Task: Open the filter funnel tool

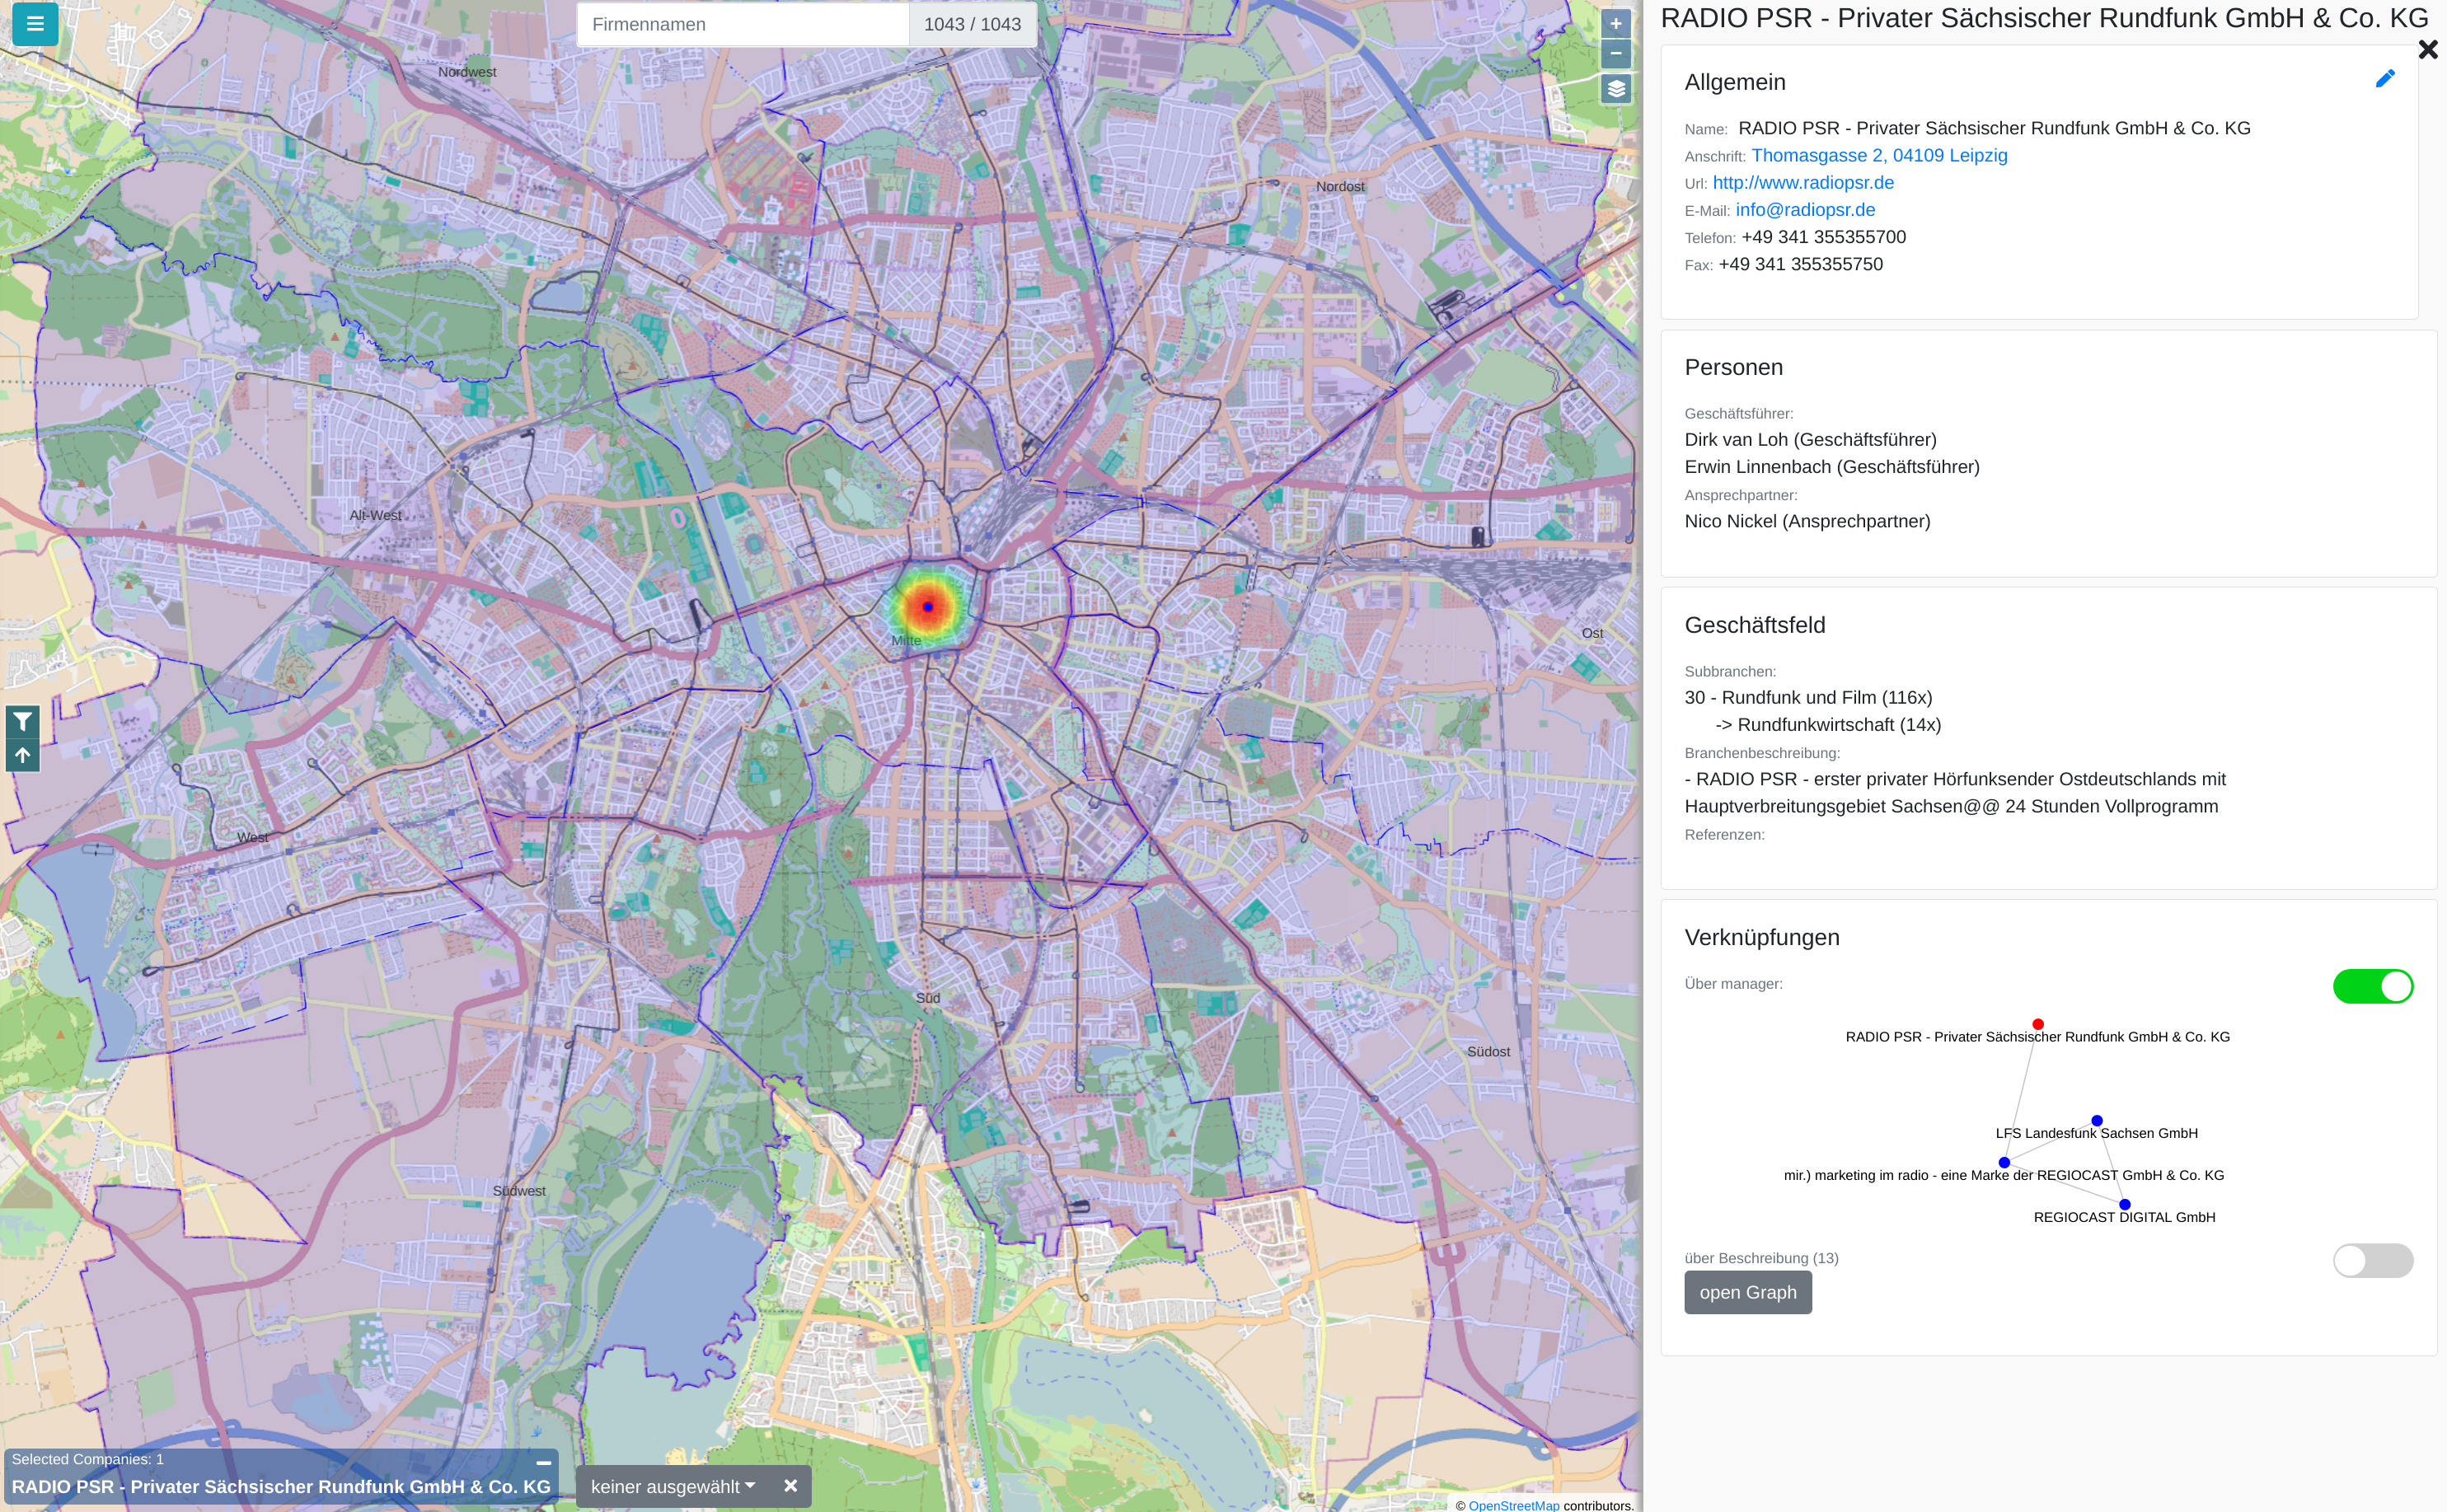Action: [x=23, y=721]
